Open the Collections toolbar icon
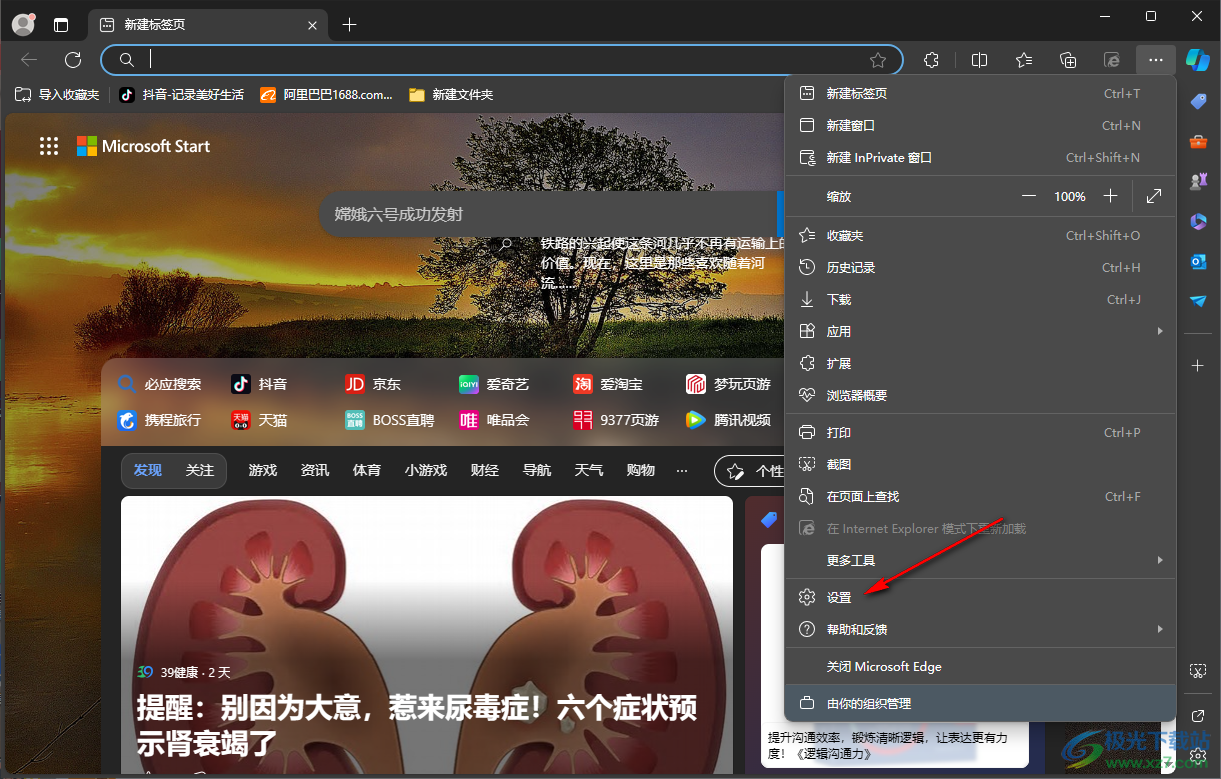 [x=1068, y=60]
